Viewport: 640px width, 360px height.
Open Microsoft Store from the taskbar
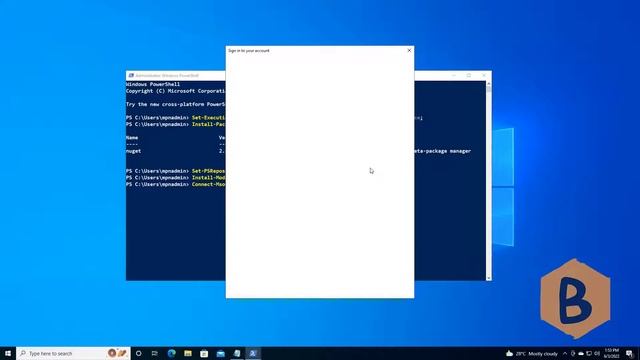coord(204,353)
